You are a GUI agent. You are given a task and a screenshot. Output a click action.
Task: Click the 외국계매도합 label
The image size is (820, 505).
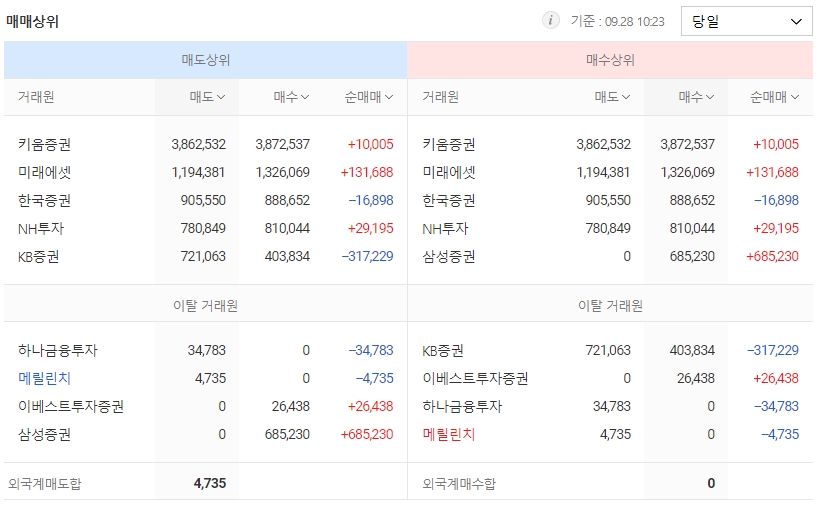point(45,484)
